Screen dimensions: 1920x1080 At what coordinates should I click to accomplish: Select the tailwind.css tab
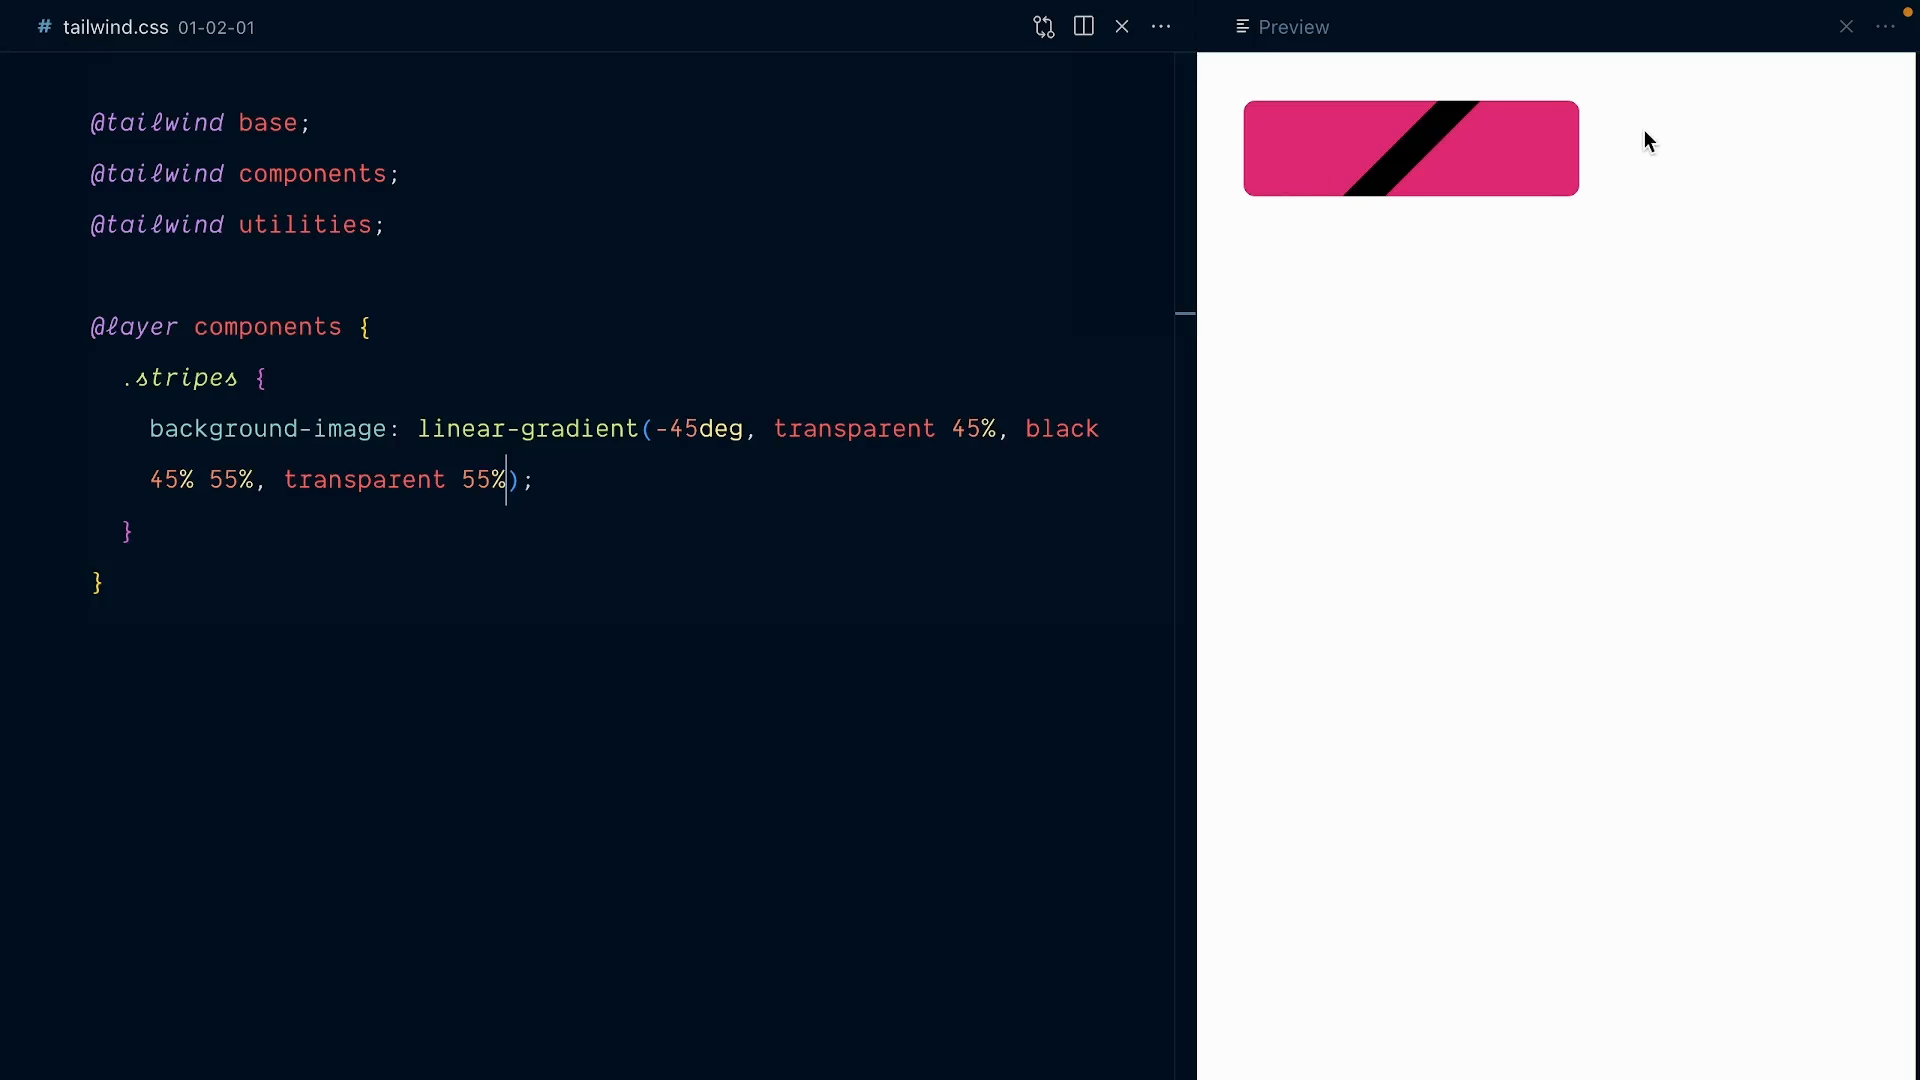115,27
